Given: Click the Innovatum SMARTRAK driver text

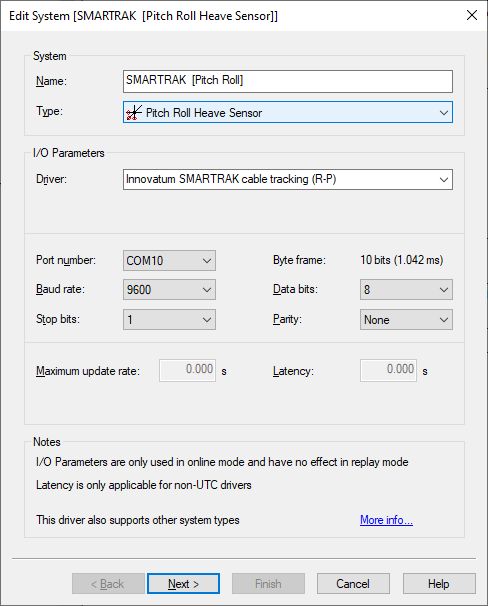Looking at the screenshot, I should (x=231, y=179).
